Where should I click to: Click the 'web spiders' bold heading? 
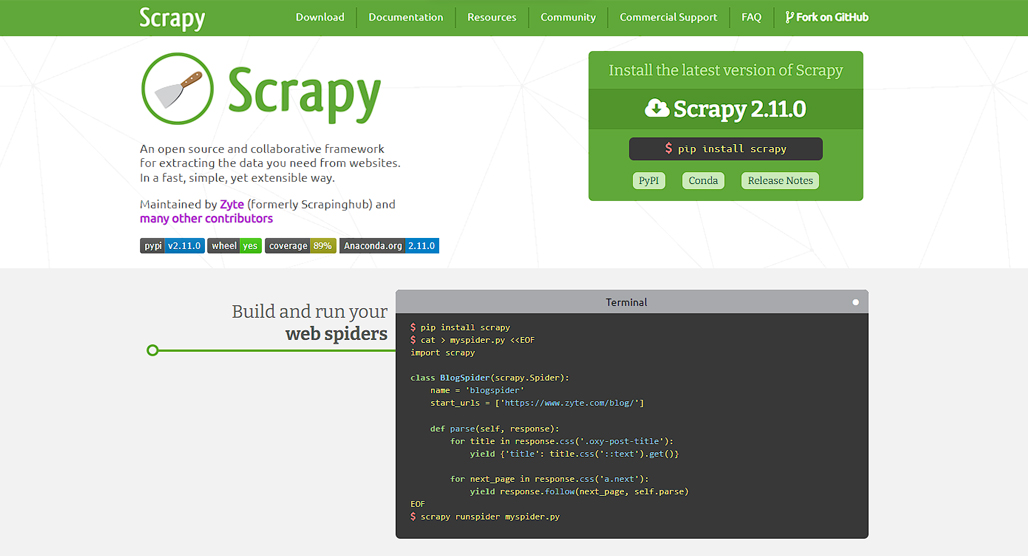(336, 334)
